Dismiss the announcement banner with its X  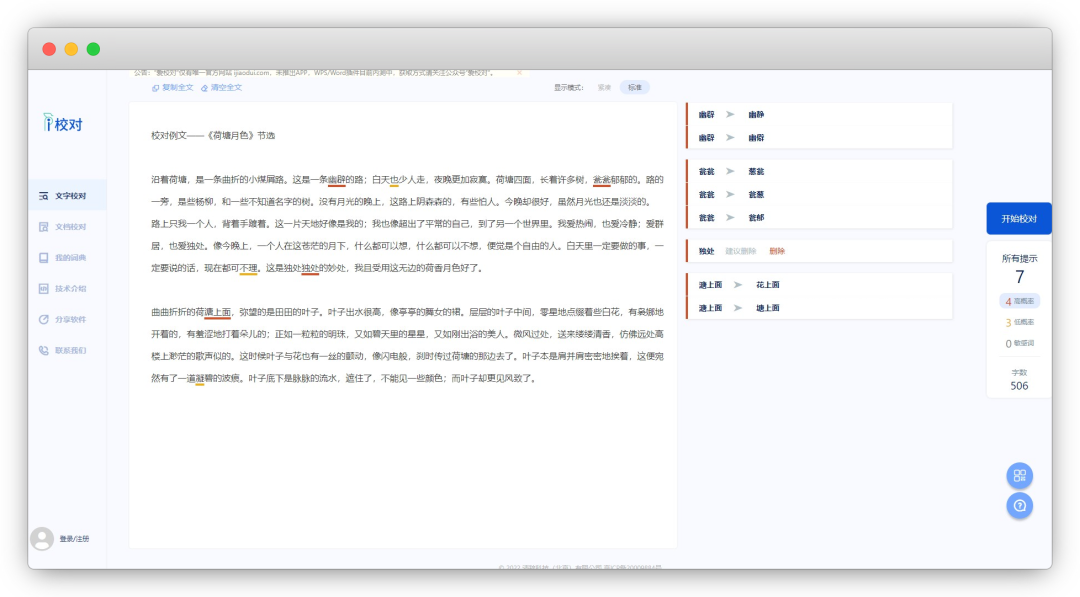coord(519,72)
